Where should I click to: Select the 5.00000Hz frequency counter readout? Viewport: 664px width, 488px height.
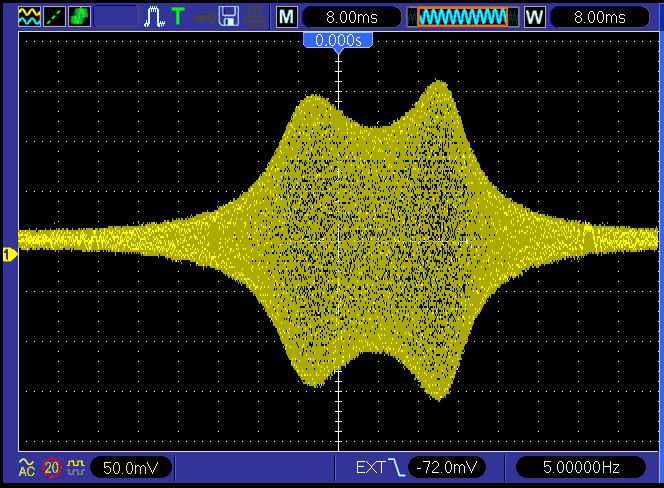(581, 468)
